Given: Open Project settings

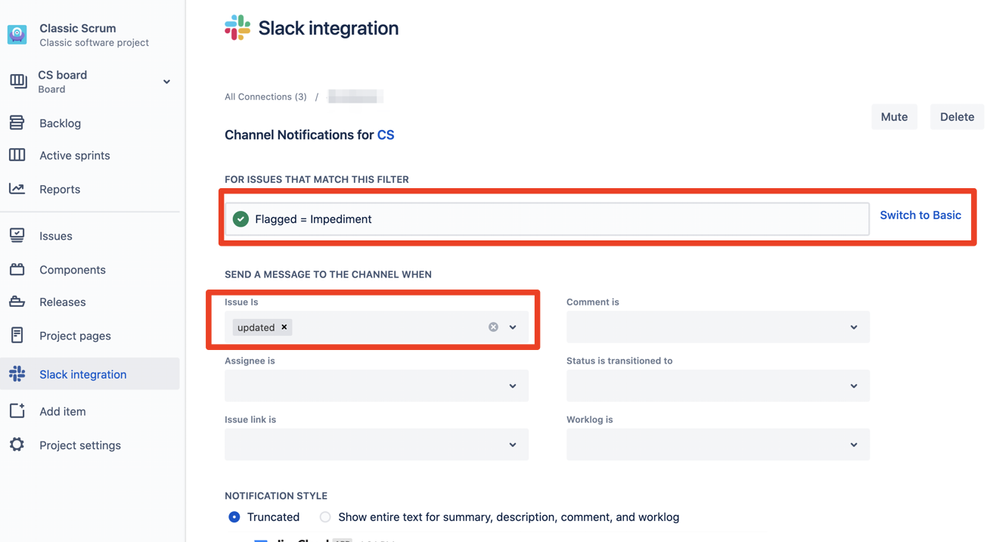Looking at the screenshot, I should click(x=80, y=445).
